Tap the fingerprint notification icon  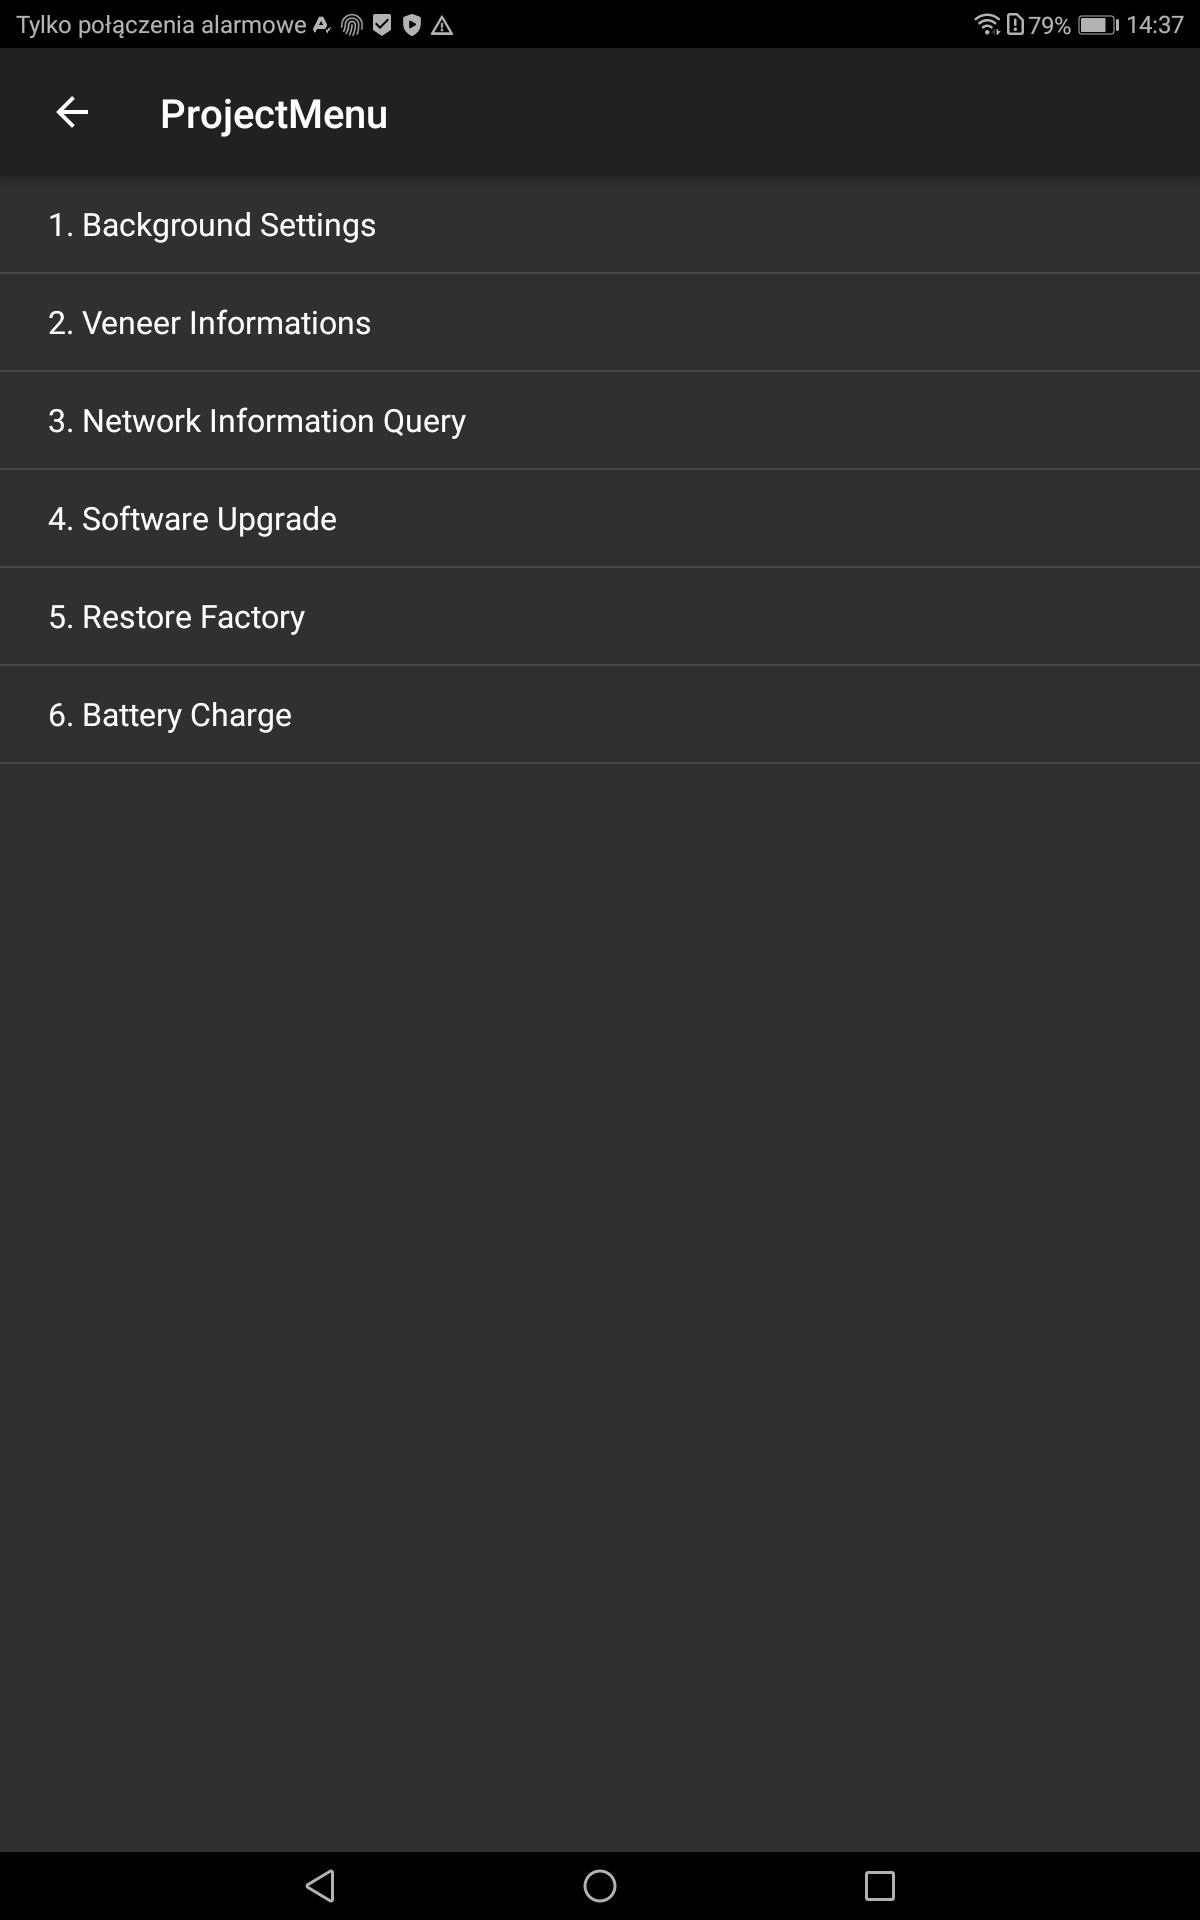[x=352, y=26]
